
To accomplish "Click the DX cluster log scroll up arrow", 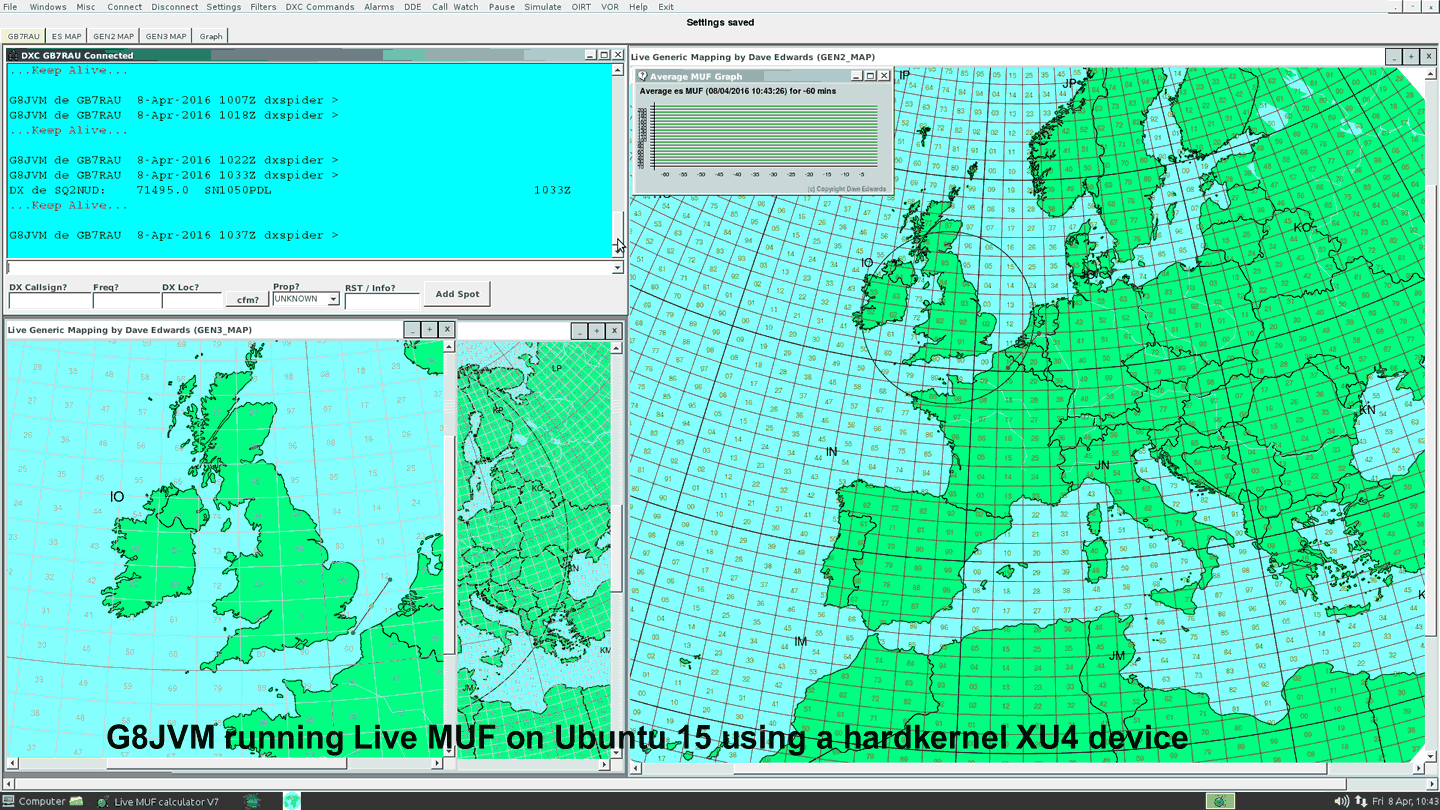I will point(617,69).
